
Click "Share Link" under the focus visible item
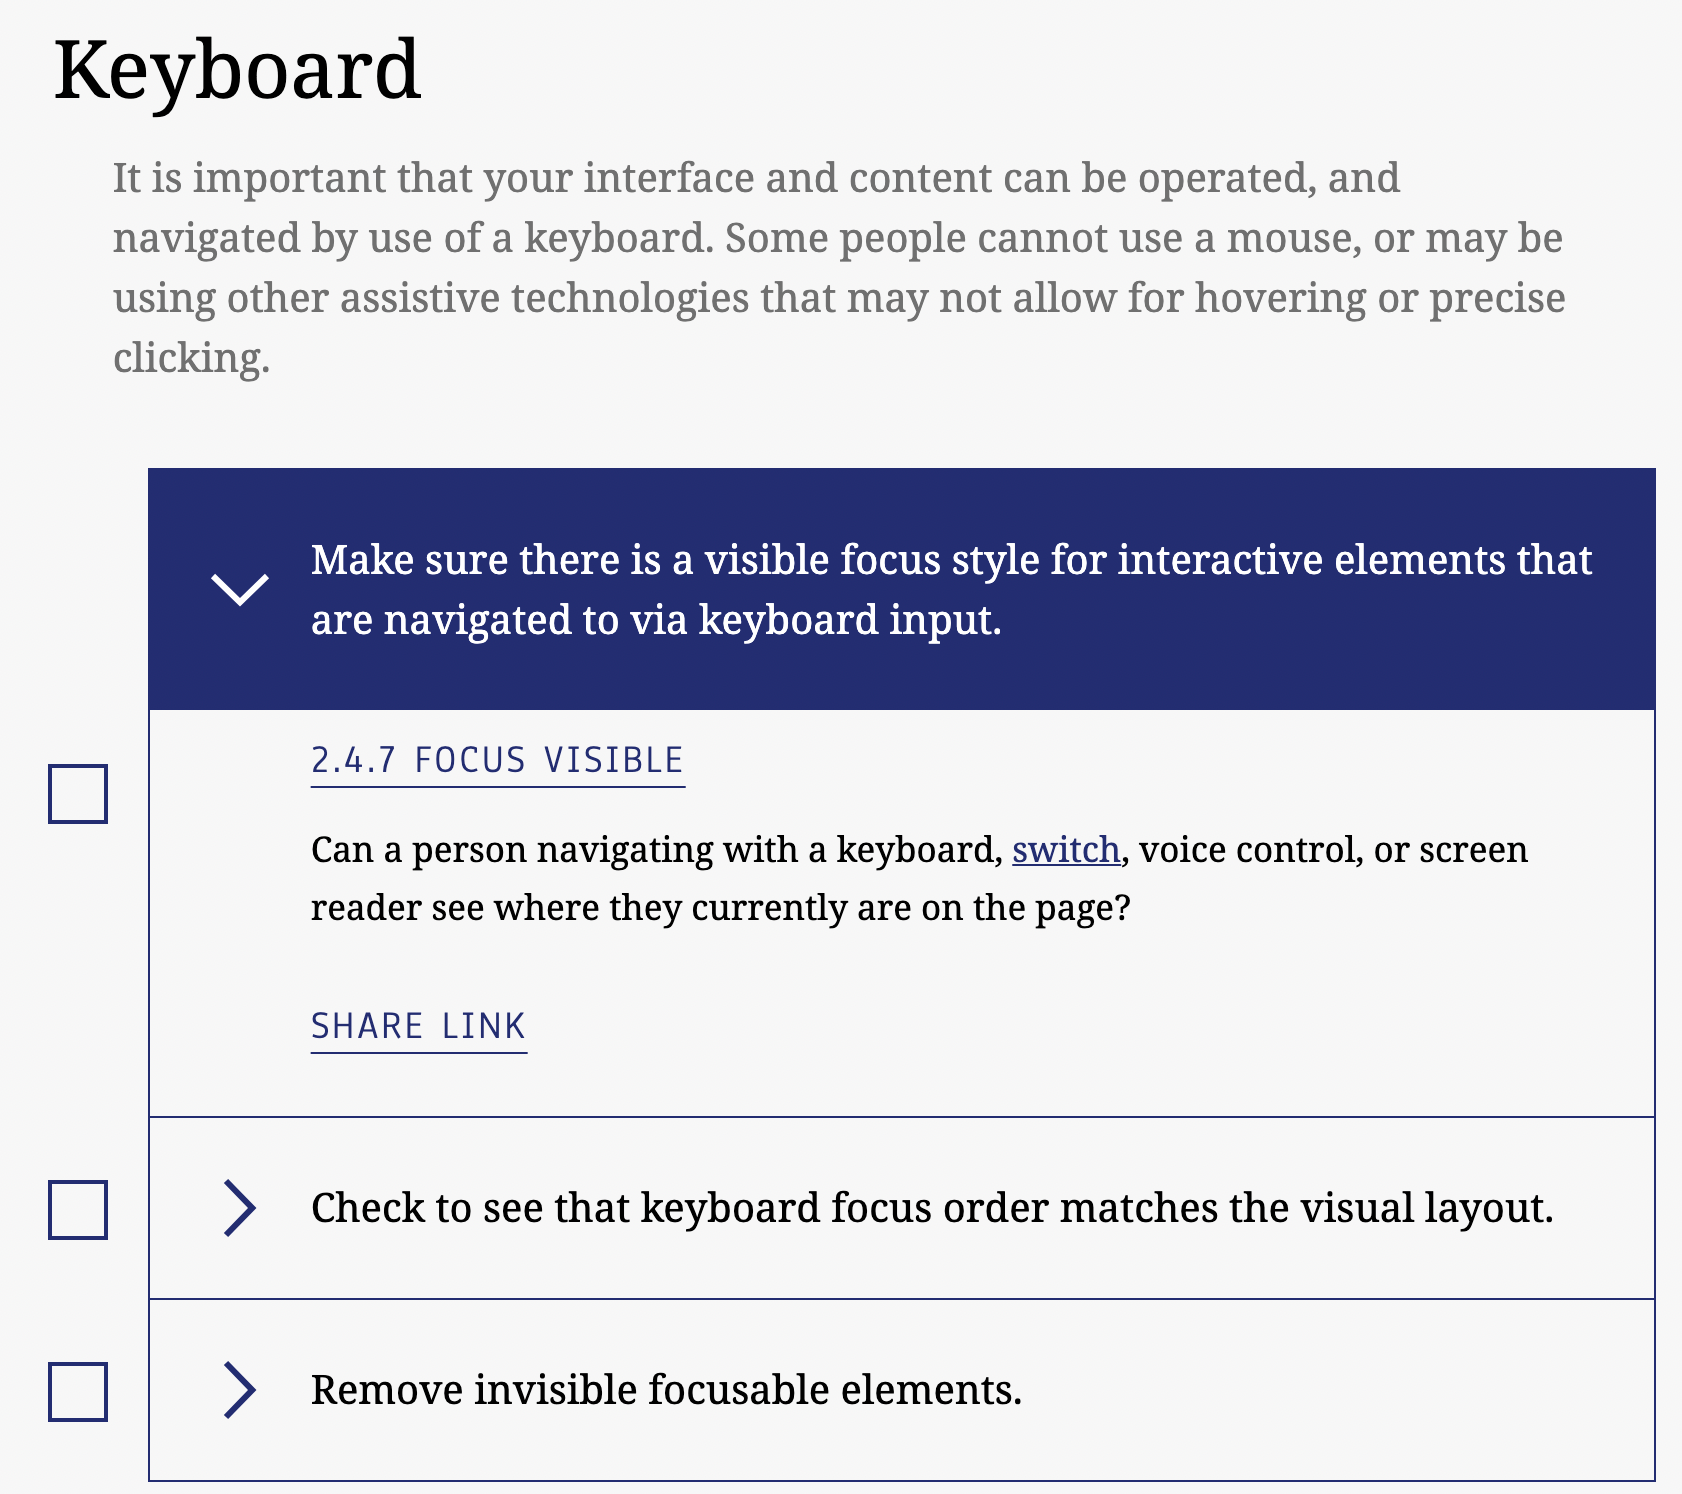click(x=418, y=1027)
